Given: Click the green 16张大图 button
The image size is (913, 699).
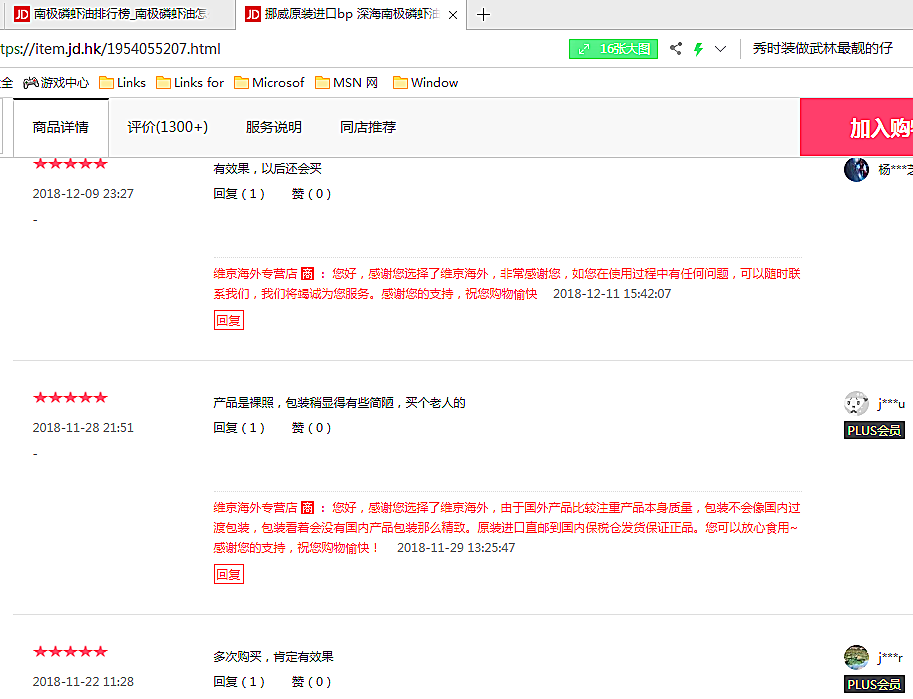Looking at the screenshot, I should pos(613,49).
